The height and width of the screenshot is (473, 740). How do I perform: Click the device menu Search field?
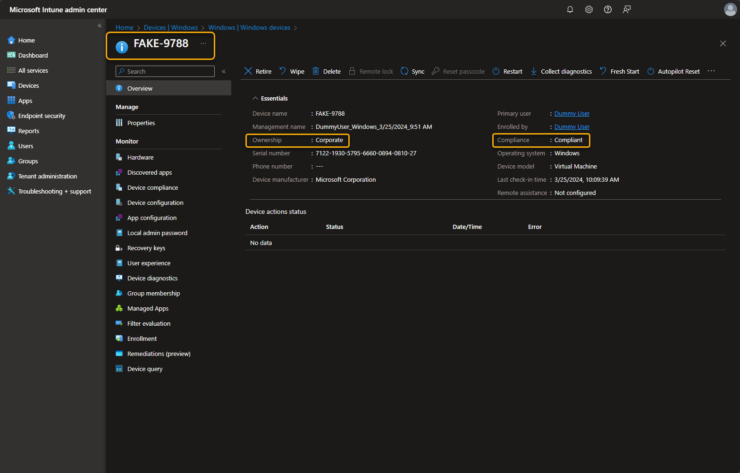click(163, 72)
